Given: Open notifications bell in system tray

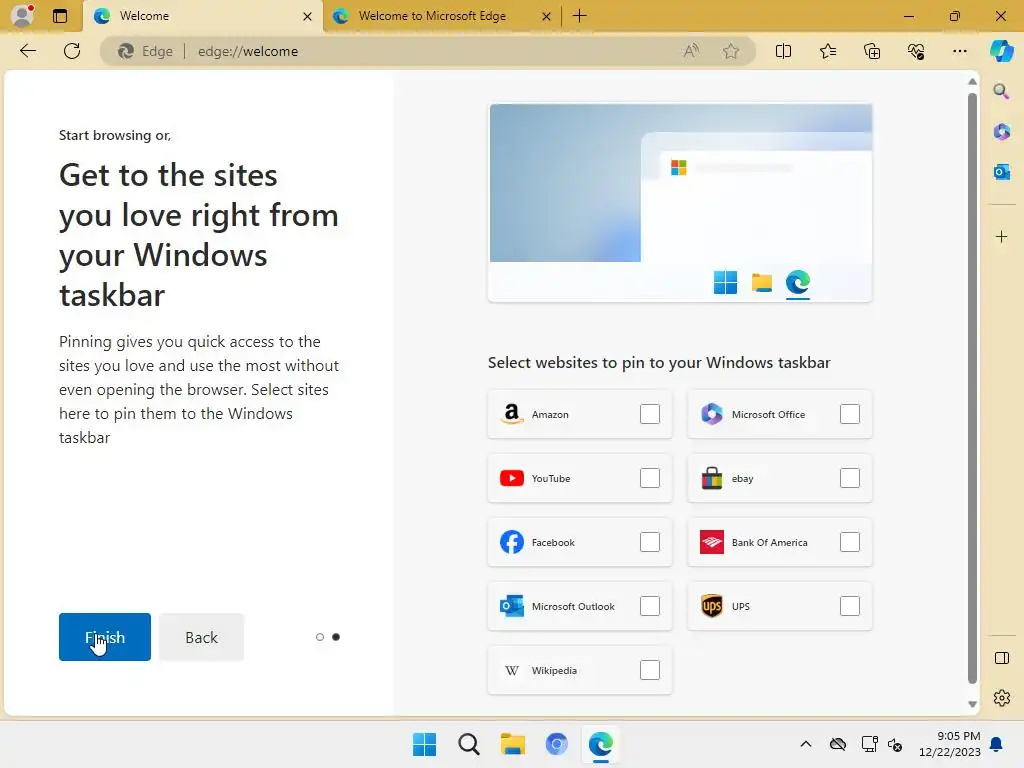Looking at the screenshot, I should (997, 744).
